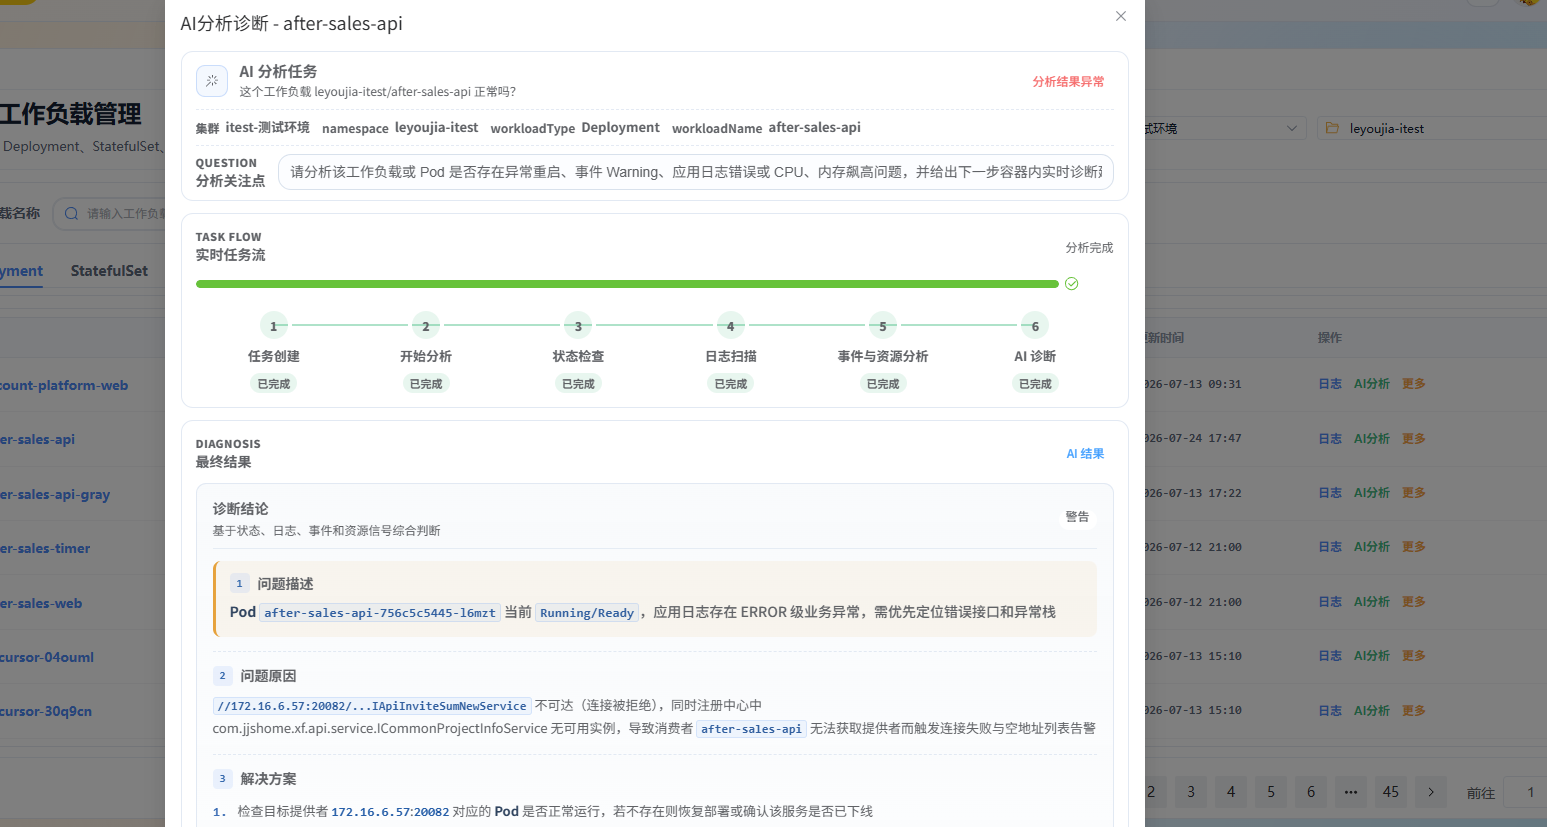Screen dimensions: 1547x827
Task: Open the er-sales-api-gray workload link
Action: [x=55, y=495]
